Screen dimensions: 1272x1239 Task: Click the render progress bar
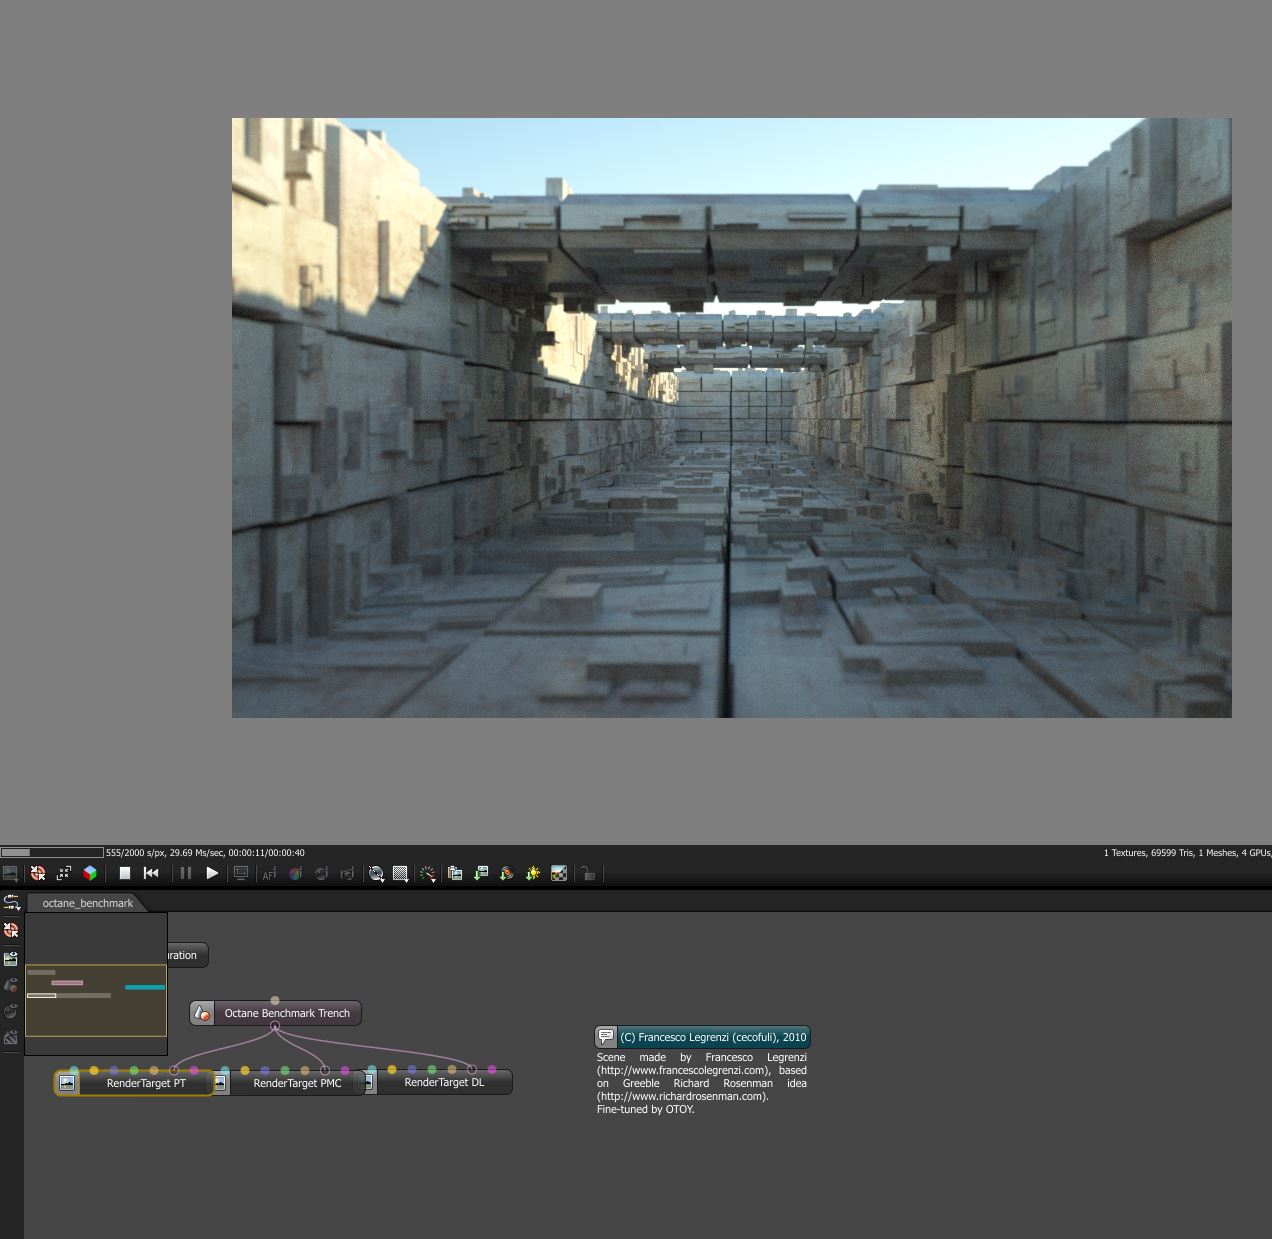(x=52, y=853)
